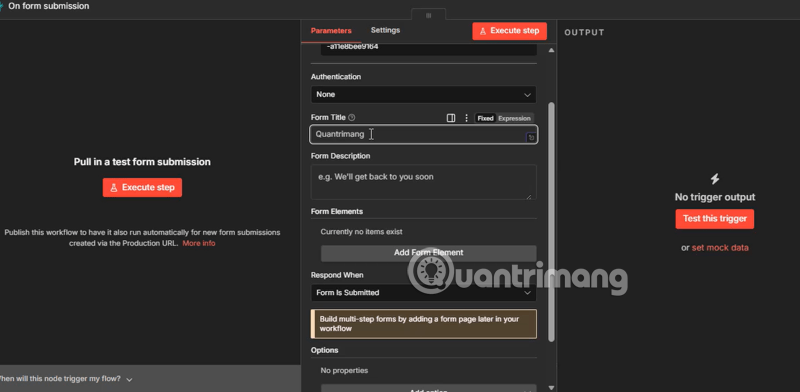Screen dimensions: 800x392
Task: Click the Add Form Element button
Action: (x=429, y=253)
